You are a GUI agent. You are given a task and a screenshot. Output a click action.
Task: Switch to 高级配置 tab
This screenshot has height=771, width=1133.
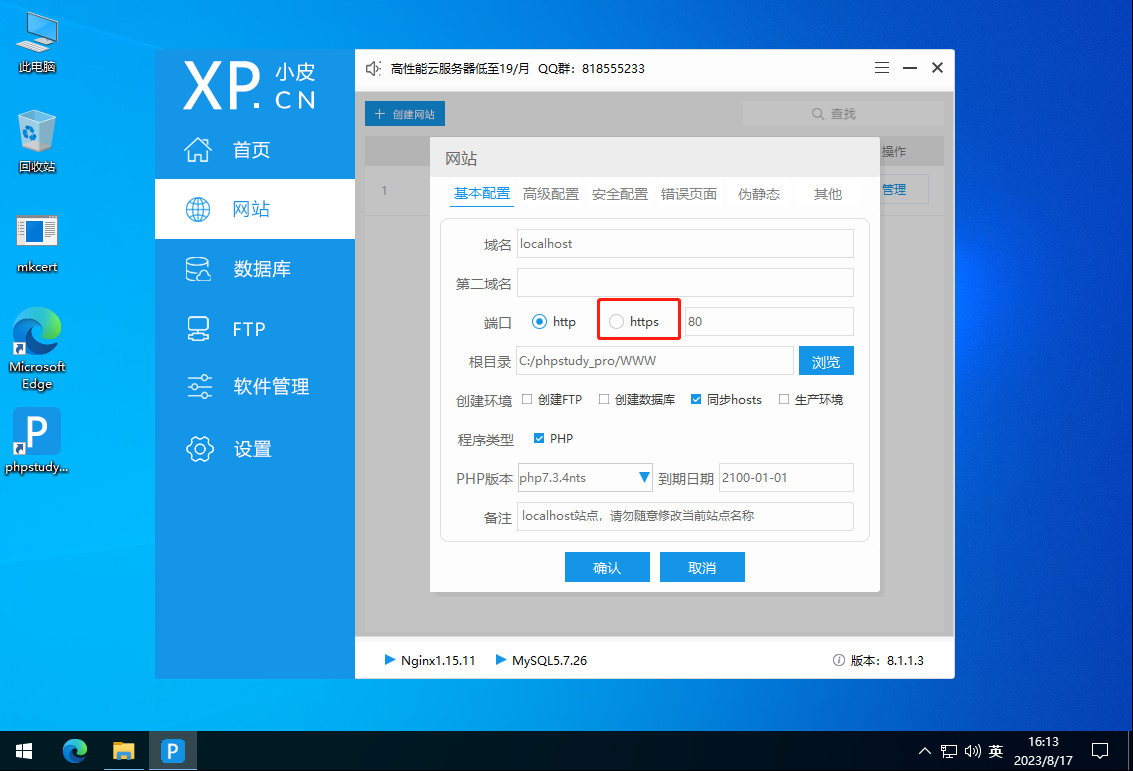click(x=551, y=194)
